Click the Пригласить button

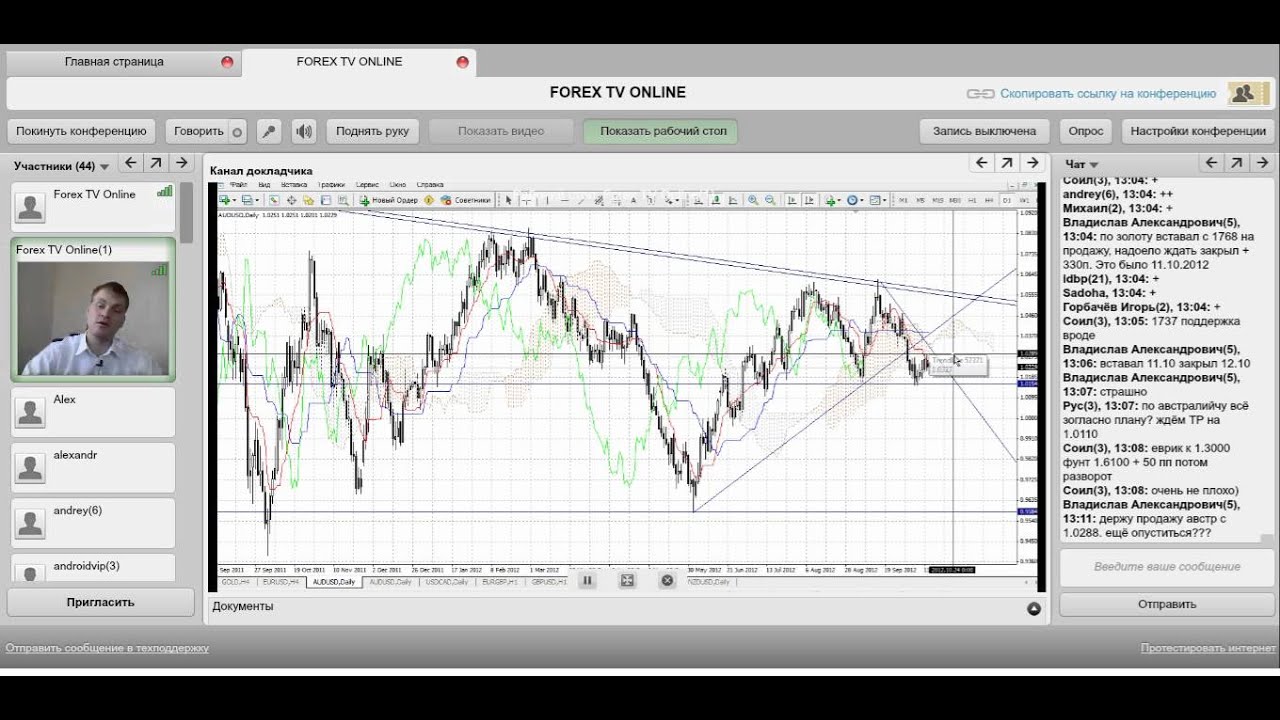click(100, 602)
